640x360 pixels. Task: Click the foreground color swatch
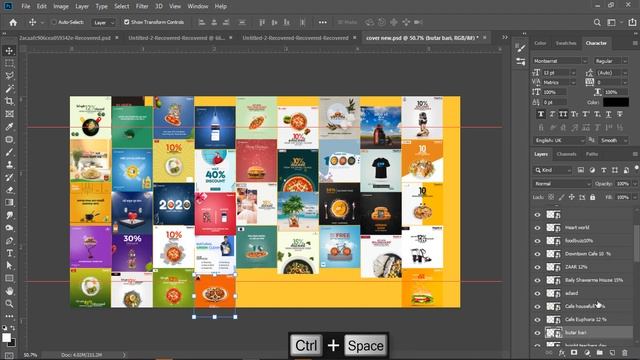coord(7,338)
